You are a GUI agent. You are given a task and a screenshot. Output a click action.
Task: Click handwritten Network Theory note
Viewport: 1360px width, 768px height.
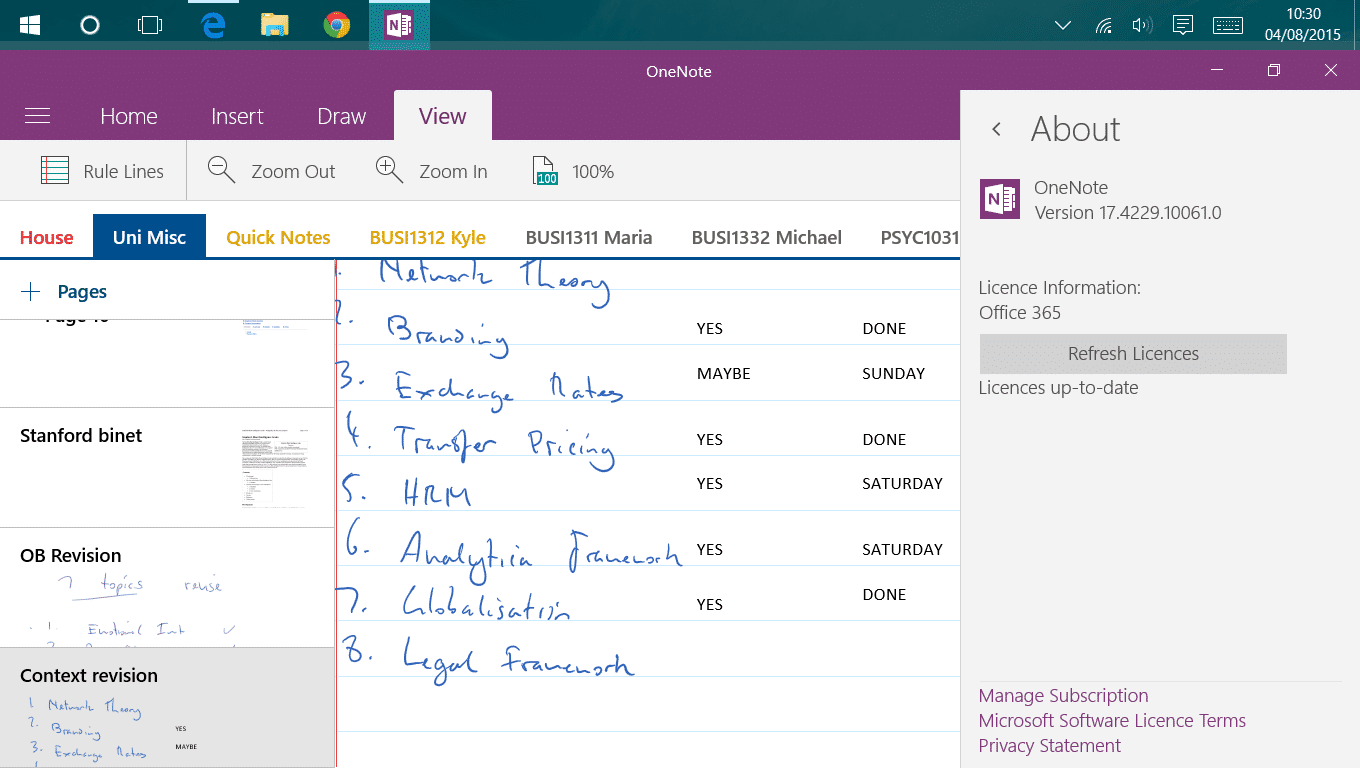495,280
